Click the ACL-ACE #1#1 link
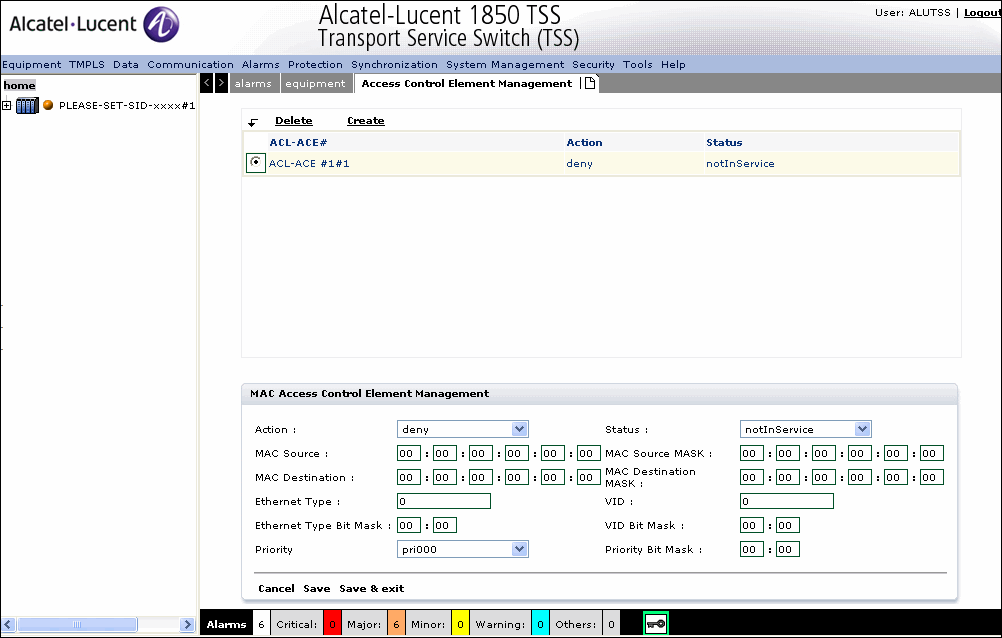Viewport: 1002px width, 638px height. (x=309, y=164)
